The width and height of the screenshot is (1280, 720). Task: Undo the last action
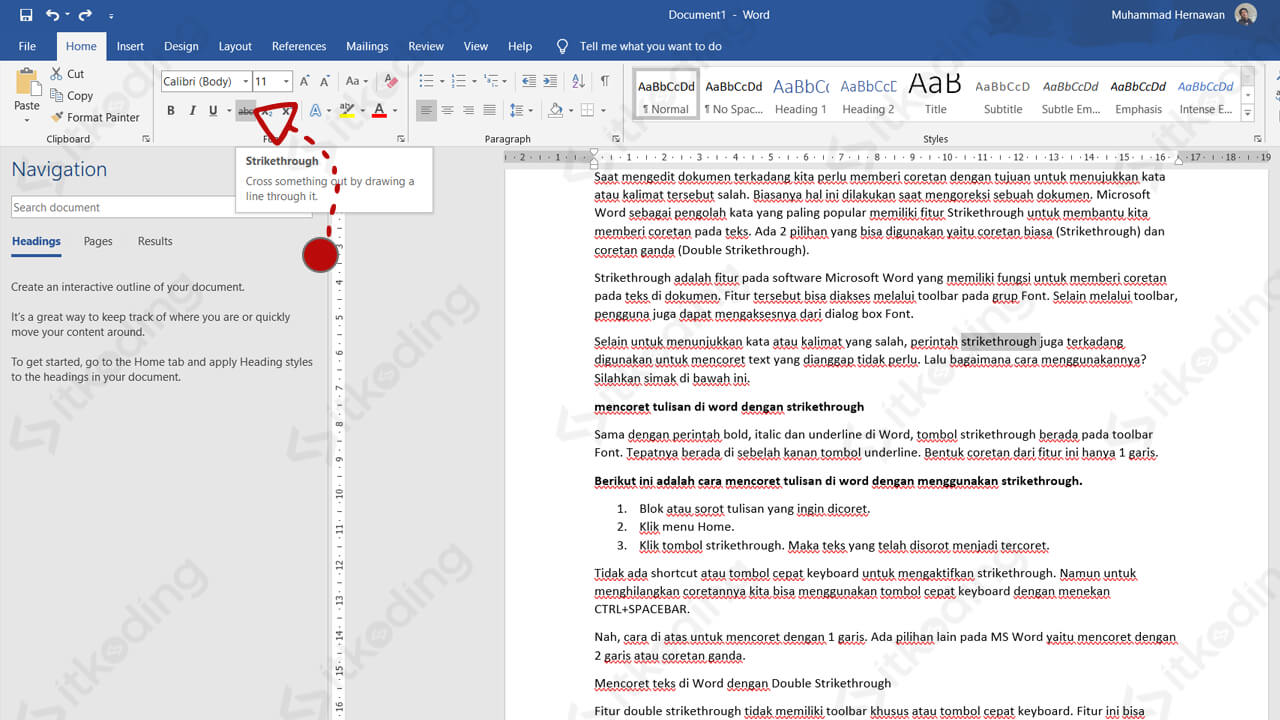point(52,15)
